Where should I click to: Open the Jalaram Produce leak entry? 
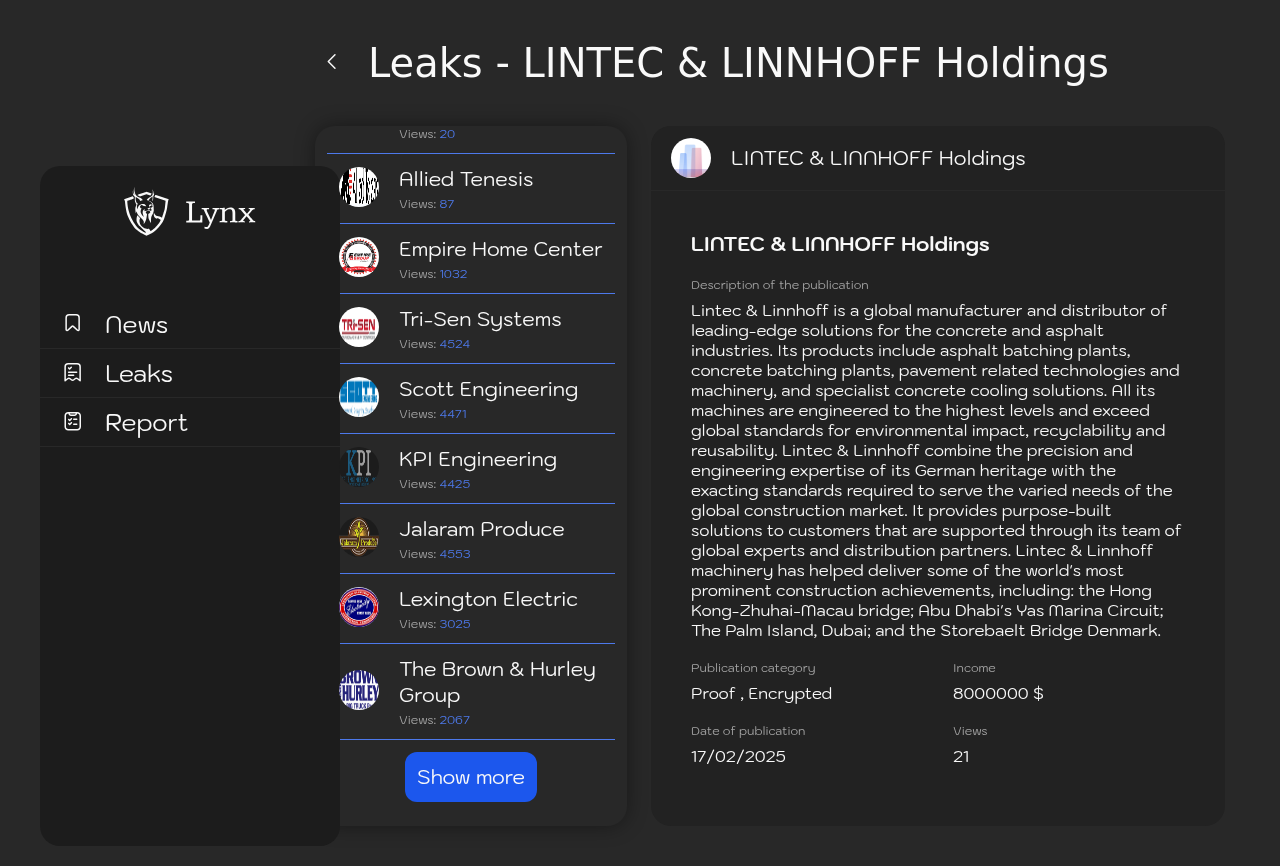click(x=471, y=539)
